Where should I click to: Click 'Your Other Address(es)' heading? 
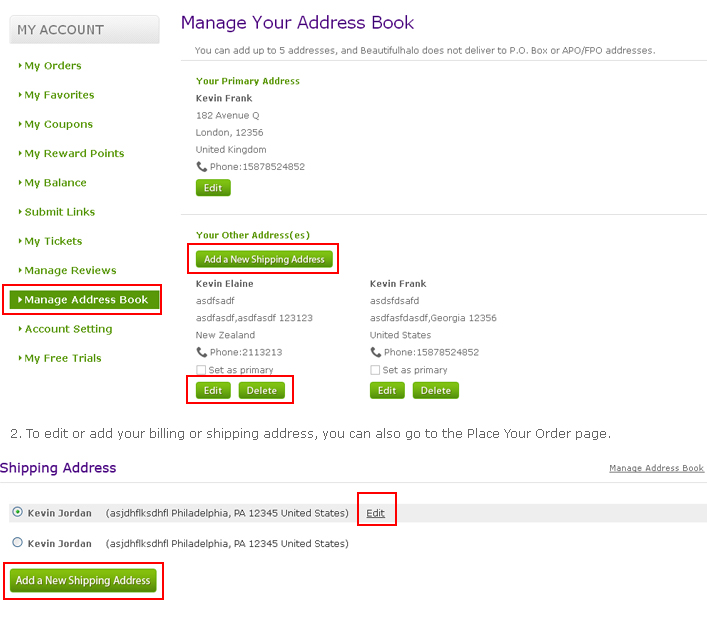(x=252, y=235)
